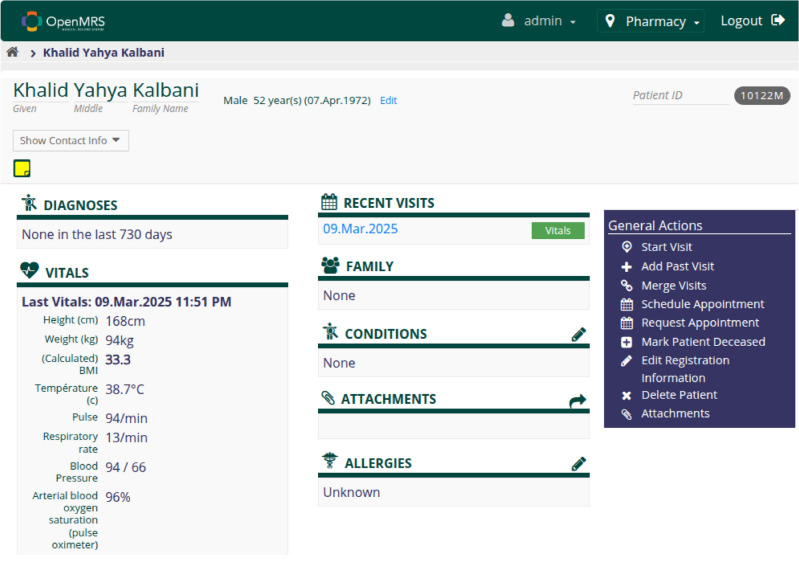Go to home via the house icon

tap(12, 52)
